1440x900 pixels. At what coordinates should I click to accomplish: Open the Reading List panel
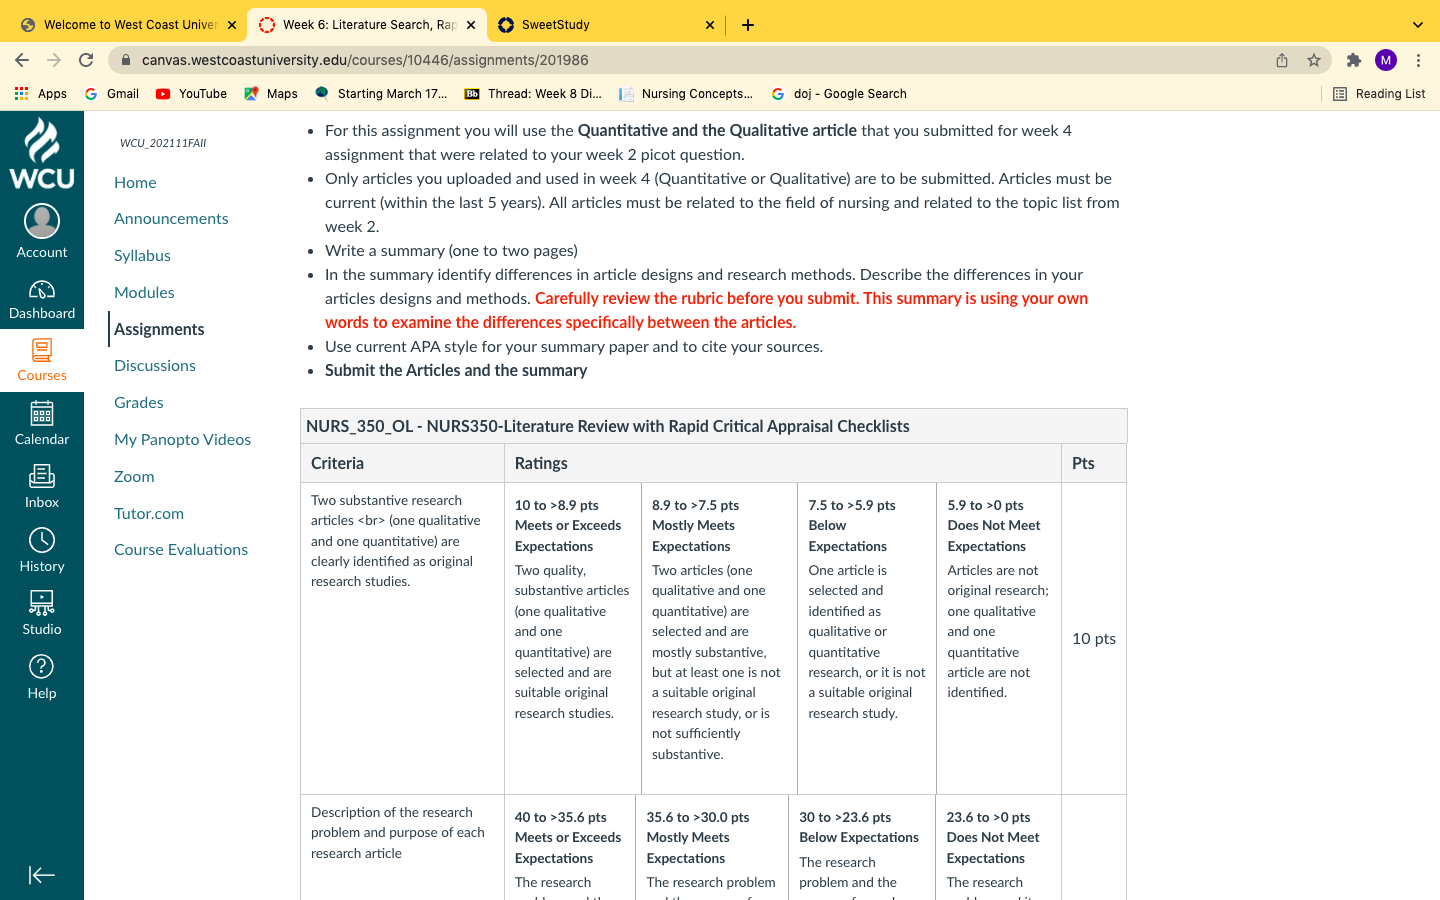tap(1379, 94)
